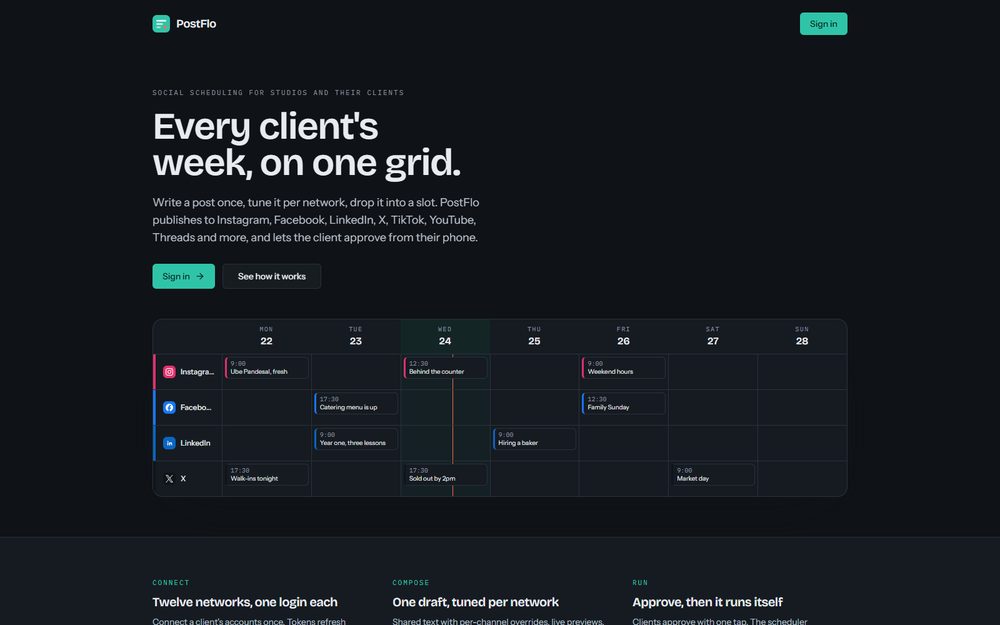Open the Ube Pandesal, fresh post

click(x=267, y=368)
